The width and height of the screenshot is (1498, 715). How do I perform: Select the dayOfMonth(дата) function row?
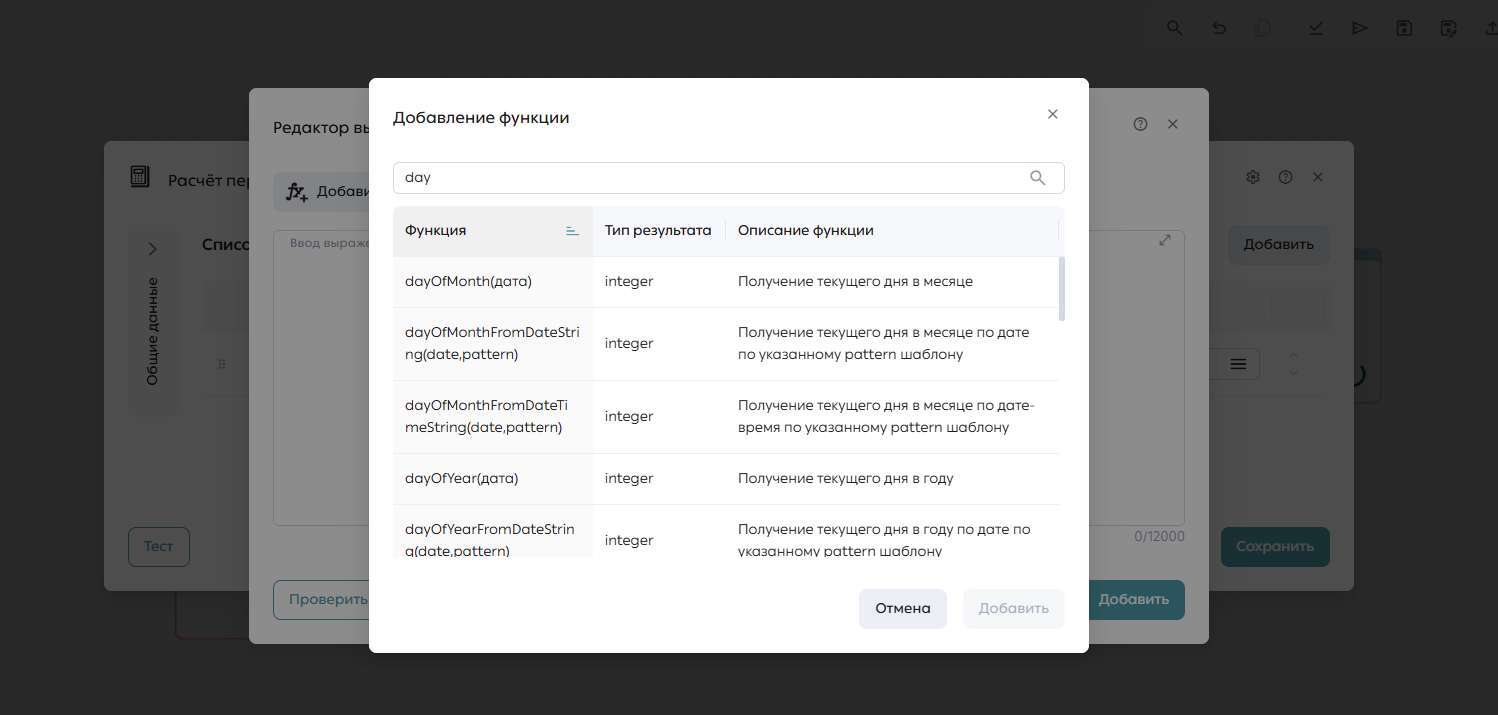[726, 282]
